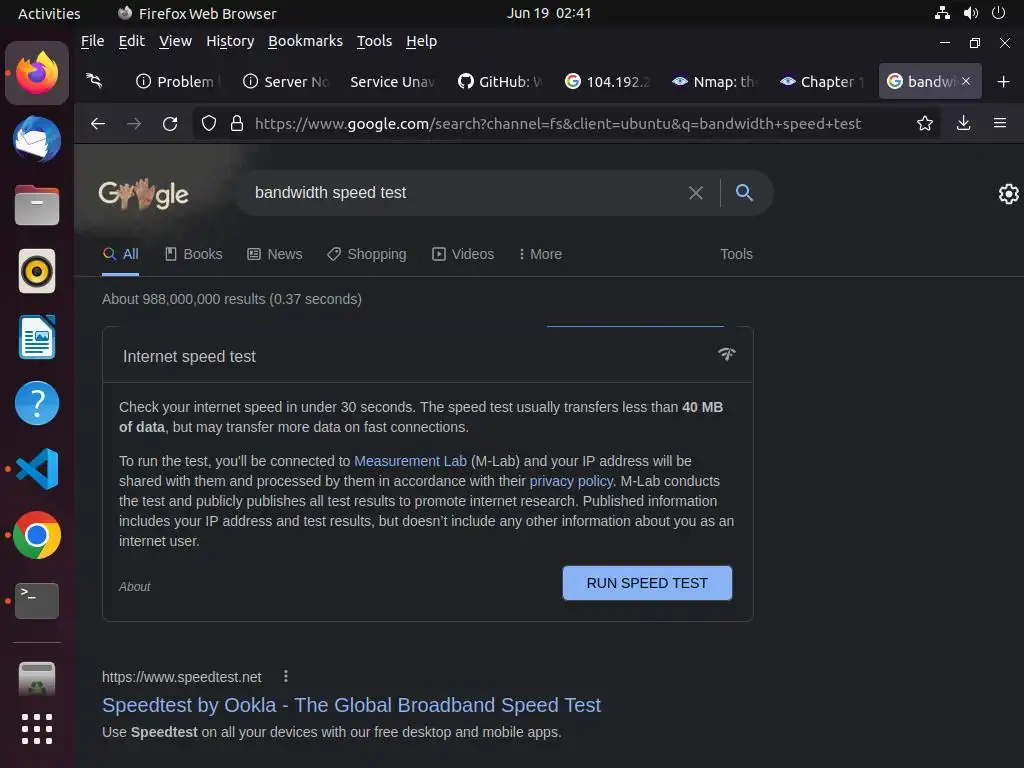Image resolution: width=1024 pixels, height=768 pixels.
Task: Open Thunderbird mail from the dock
Action: pyautogui.click(x=37, y=139)
